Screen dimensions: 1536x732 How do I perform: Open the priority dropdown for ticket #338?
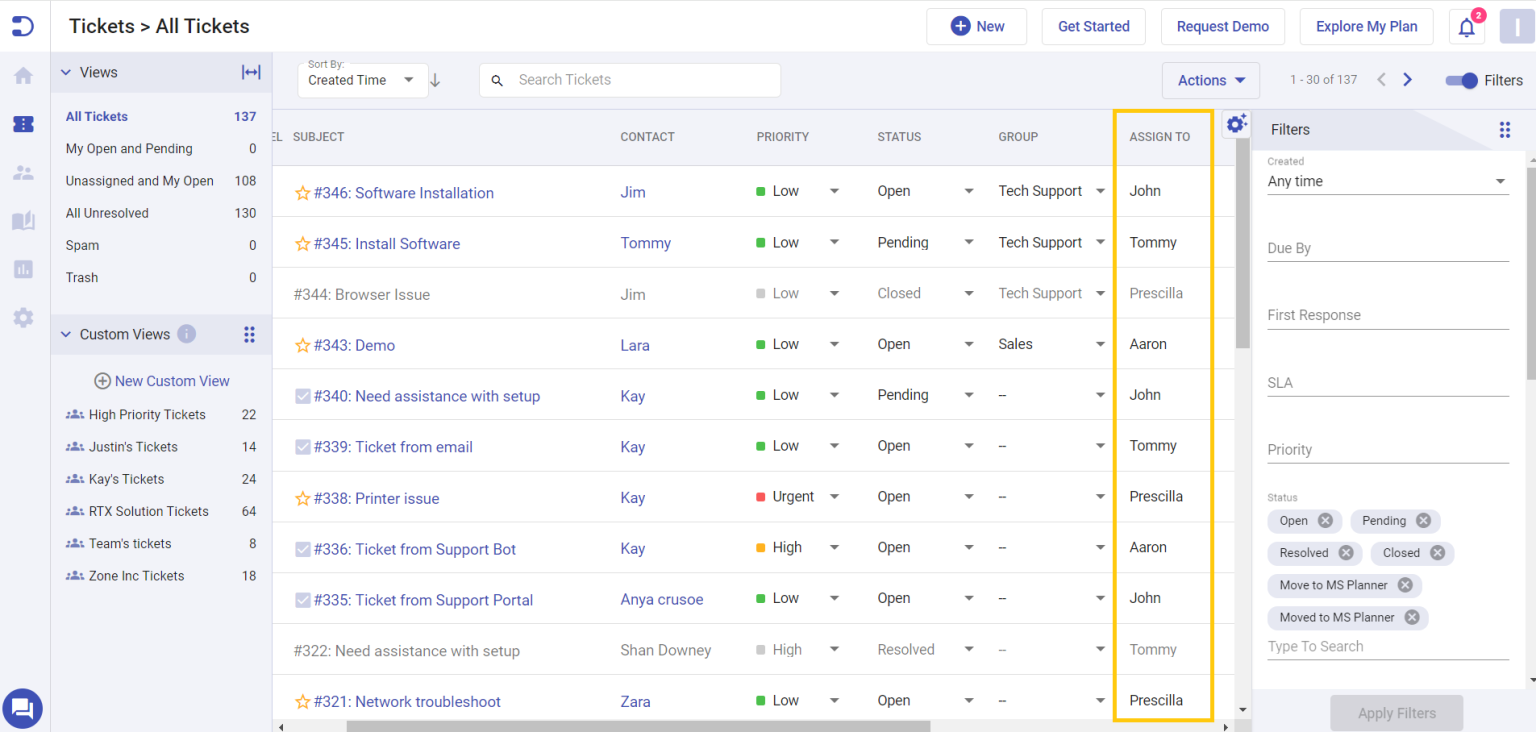[834, 496]
